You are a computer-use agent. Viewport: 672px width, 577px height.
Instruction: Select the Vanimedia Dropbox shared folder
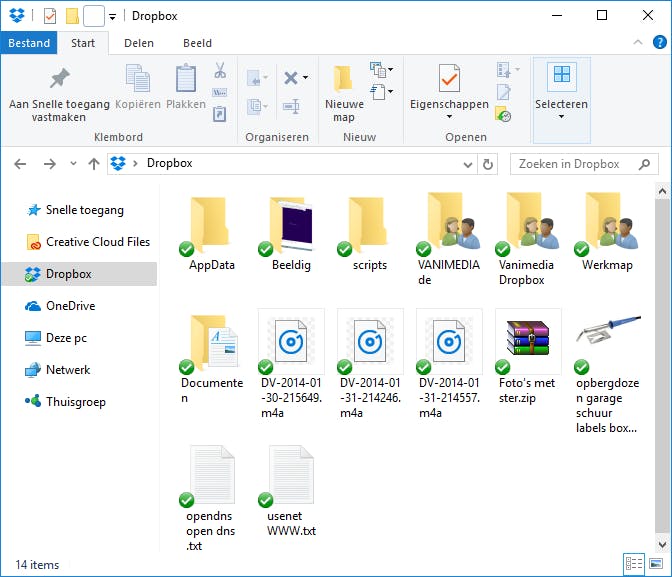click(528, 240)
